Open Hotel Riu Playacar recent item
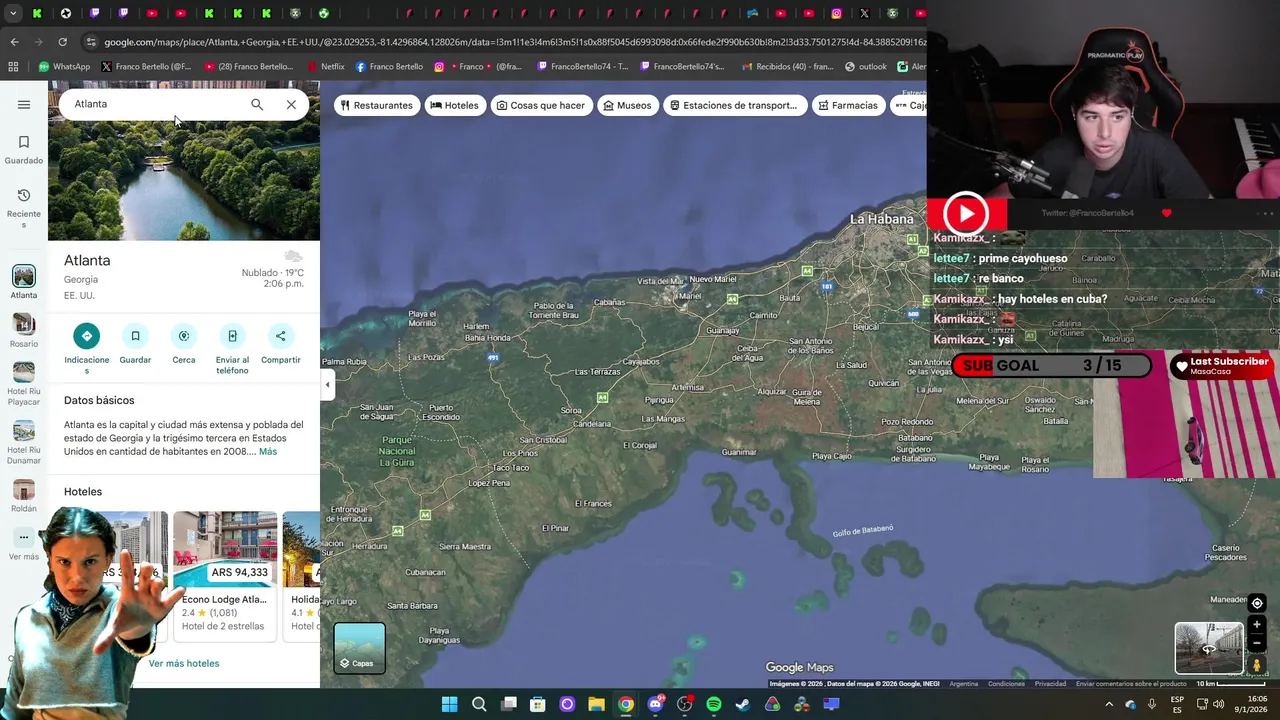Screen dimensions: 1280x720 24,384
